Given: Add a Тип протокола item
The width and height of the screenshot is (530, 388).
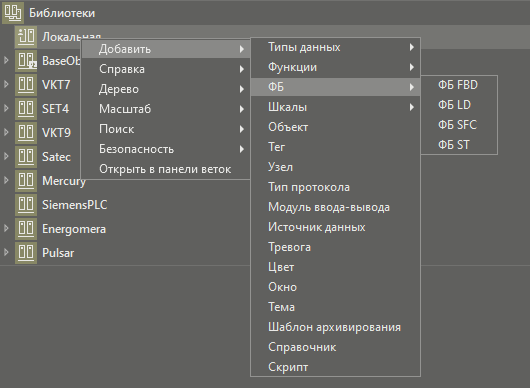Looking at the screenshot, I should [335, 187].
